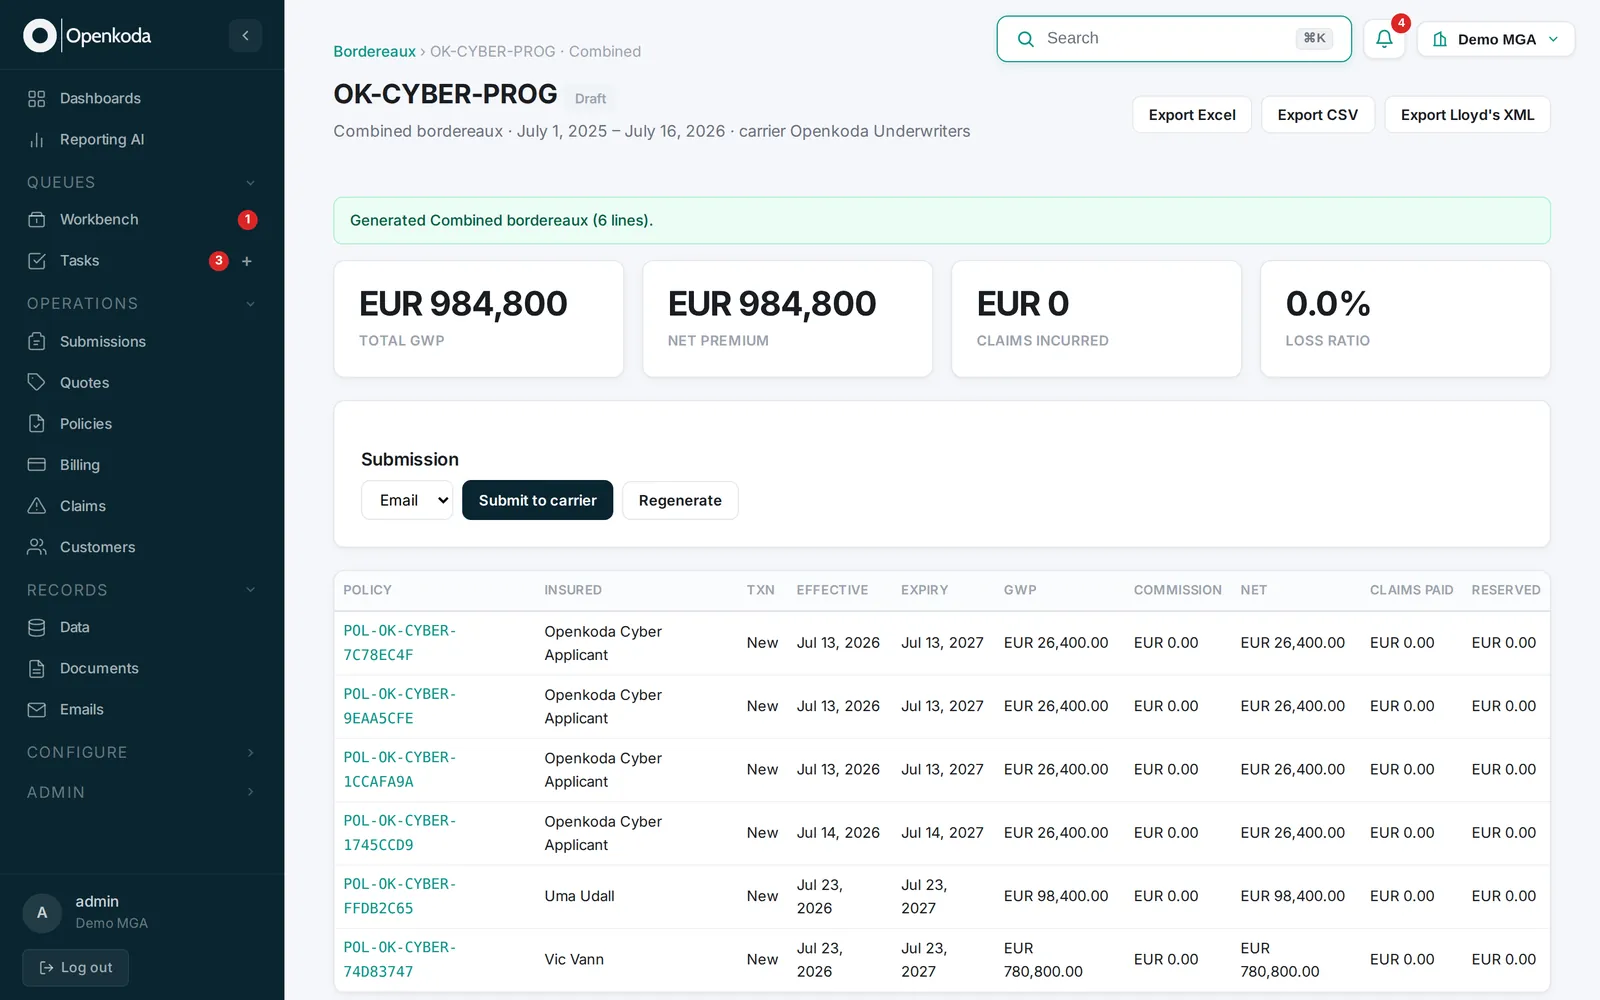Click the Submissions clipboard icon
Screen dimensions: 1600x1000
click(x=37, y=341)
